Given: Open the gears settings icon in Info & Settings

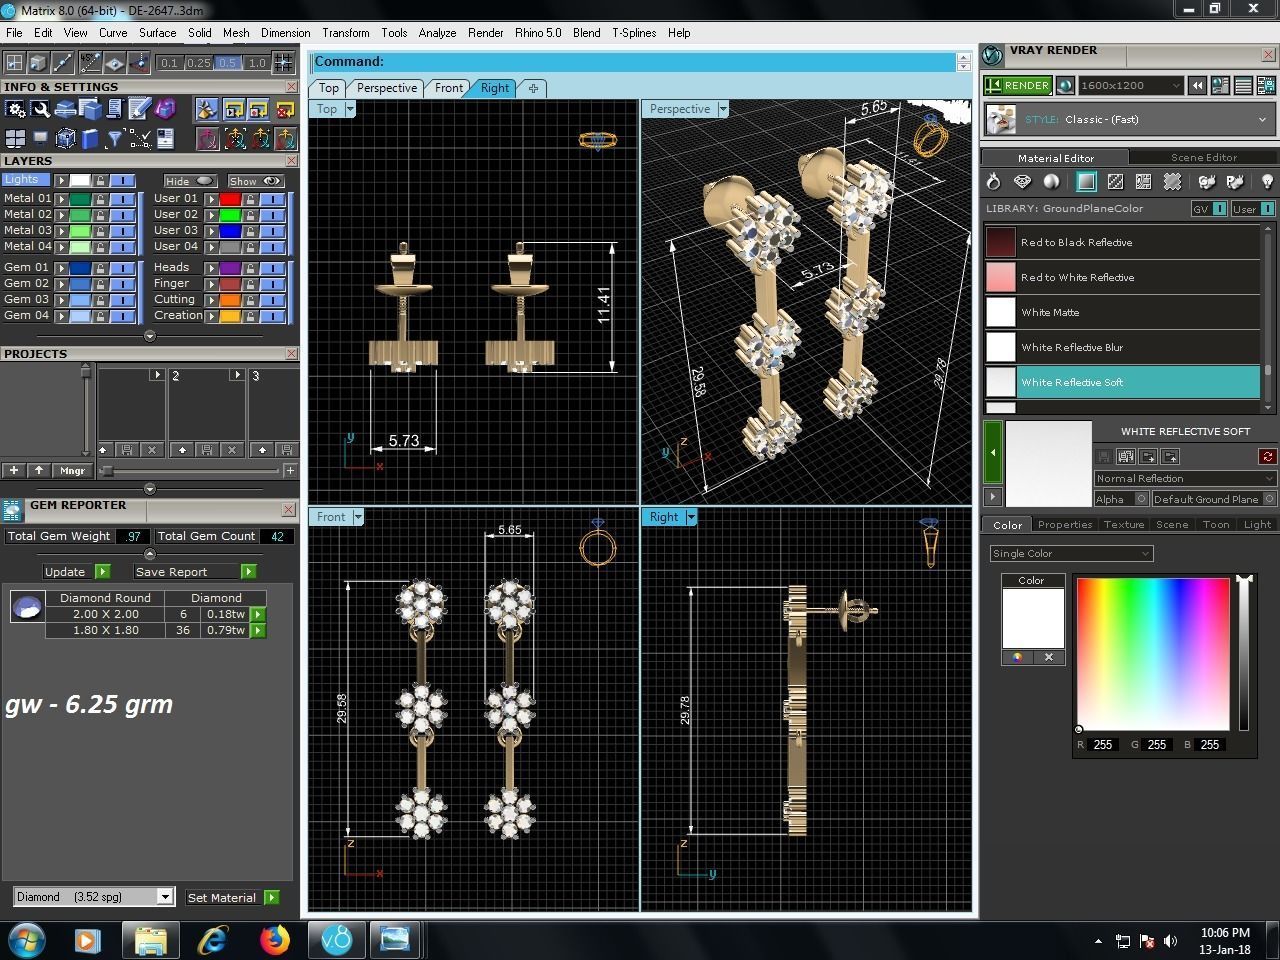Looking at the screenshot, I should point(15,109).
